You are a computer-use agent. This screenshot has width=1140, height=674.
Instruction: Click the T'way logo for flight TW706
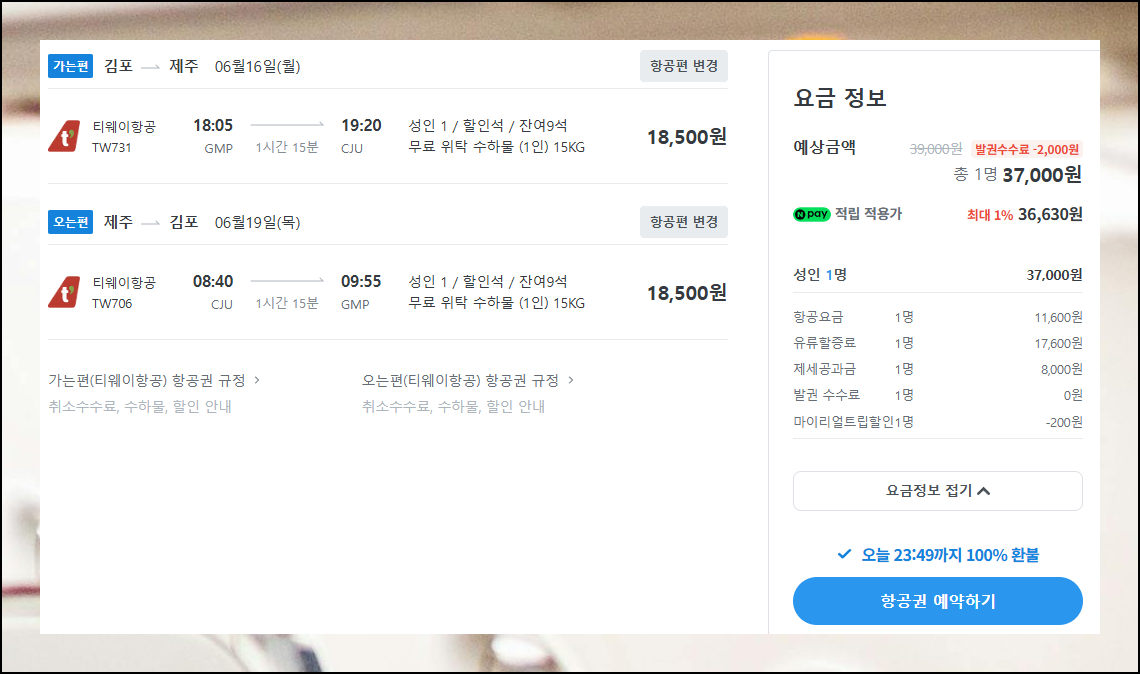[64, 292]
